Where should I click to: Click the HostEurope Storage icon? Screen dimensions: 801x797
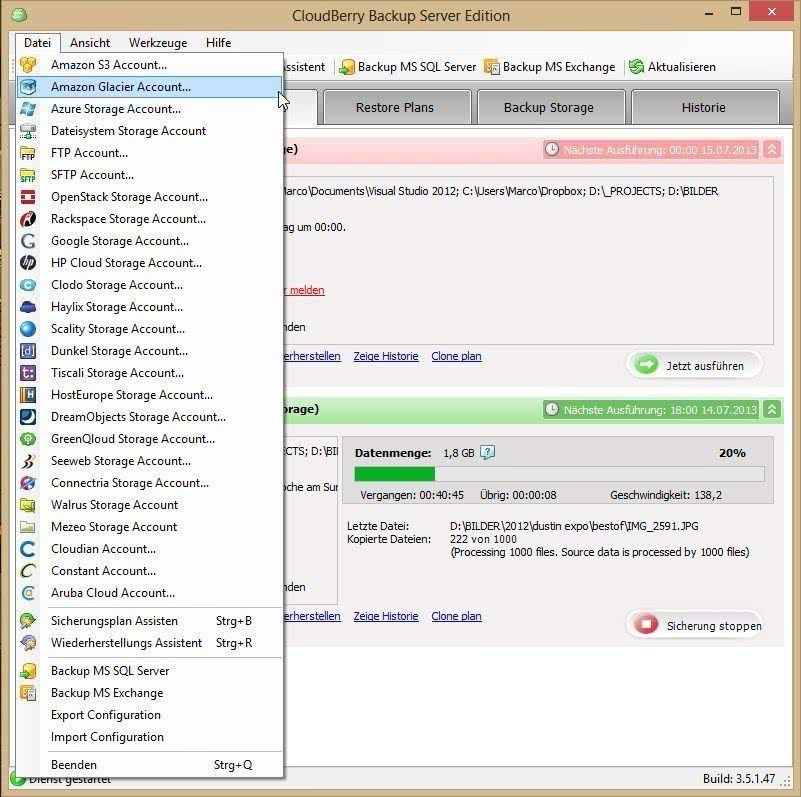click(28, 394)
